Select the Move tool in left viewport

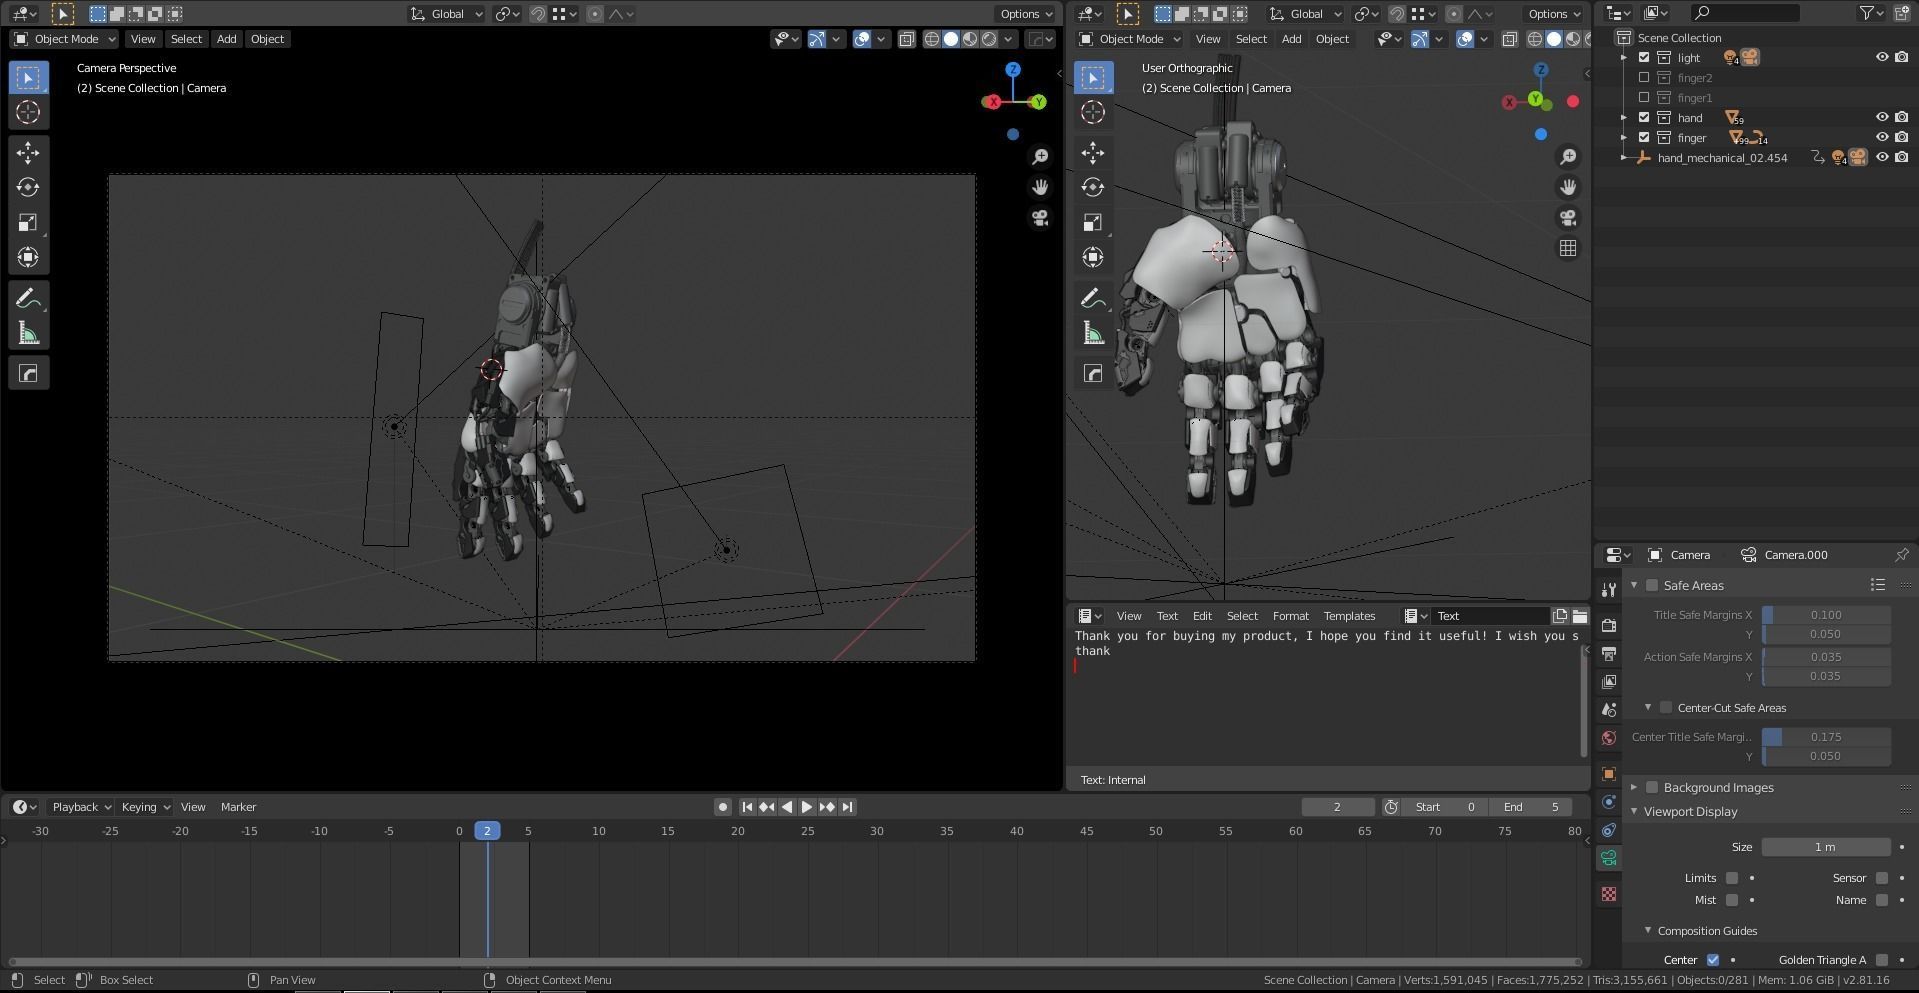(x=28, y=152)
